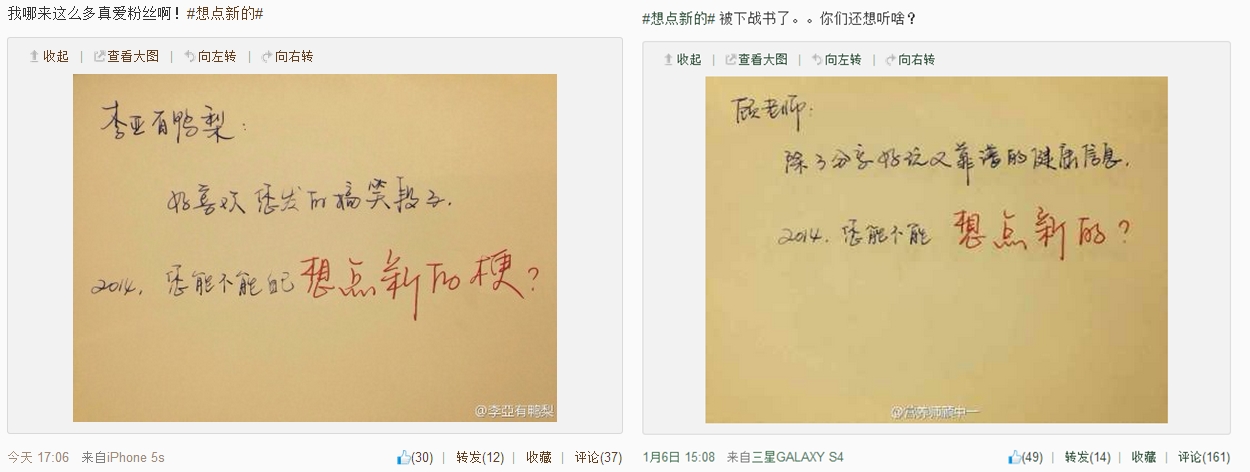Like the right post with the thumbs-up (49)
Image resolution: width=1250 pixels, height=472 pixels.
point(1025,457)
